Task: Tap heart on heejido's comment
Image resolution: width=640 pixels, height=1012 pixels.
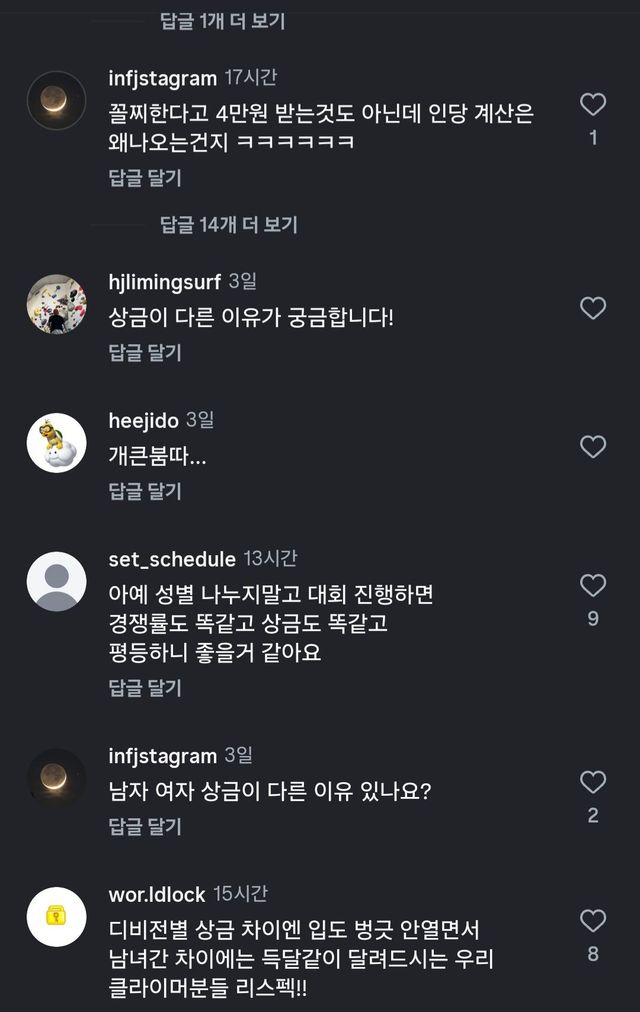Action: pos(593,447)
